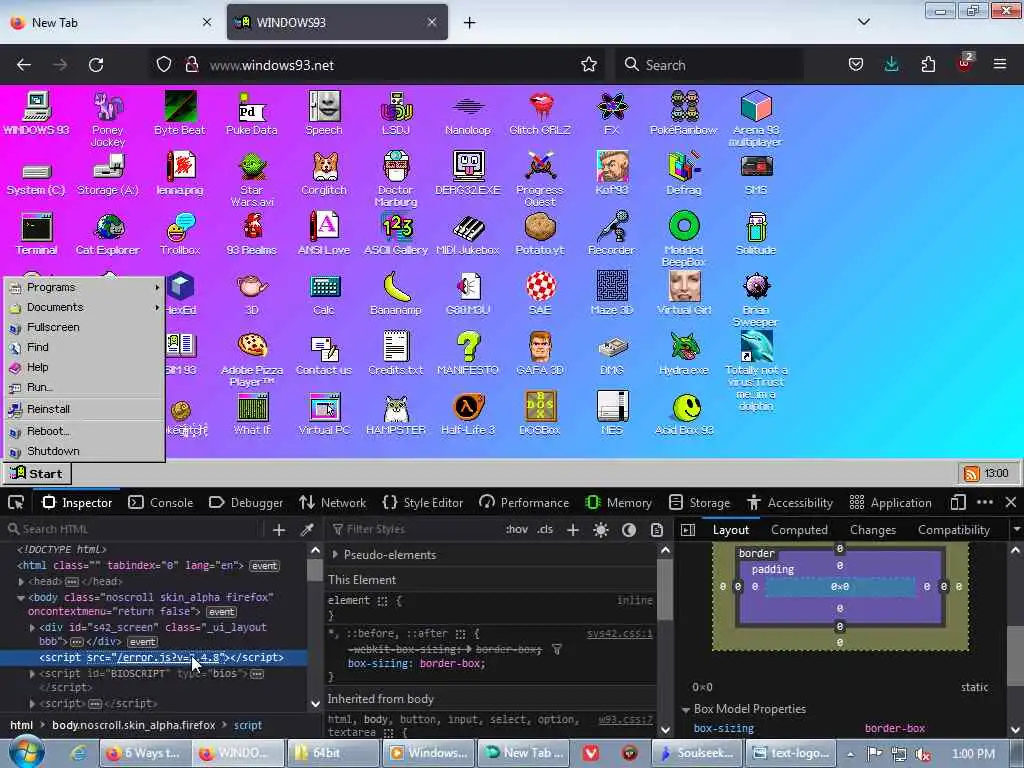Bookmark this page with the star
This screenshot has height=768, width=1024.
coord(589,65)
